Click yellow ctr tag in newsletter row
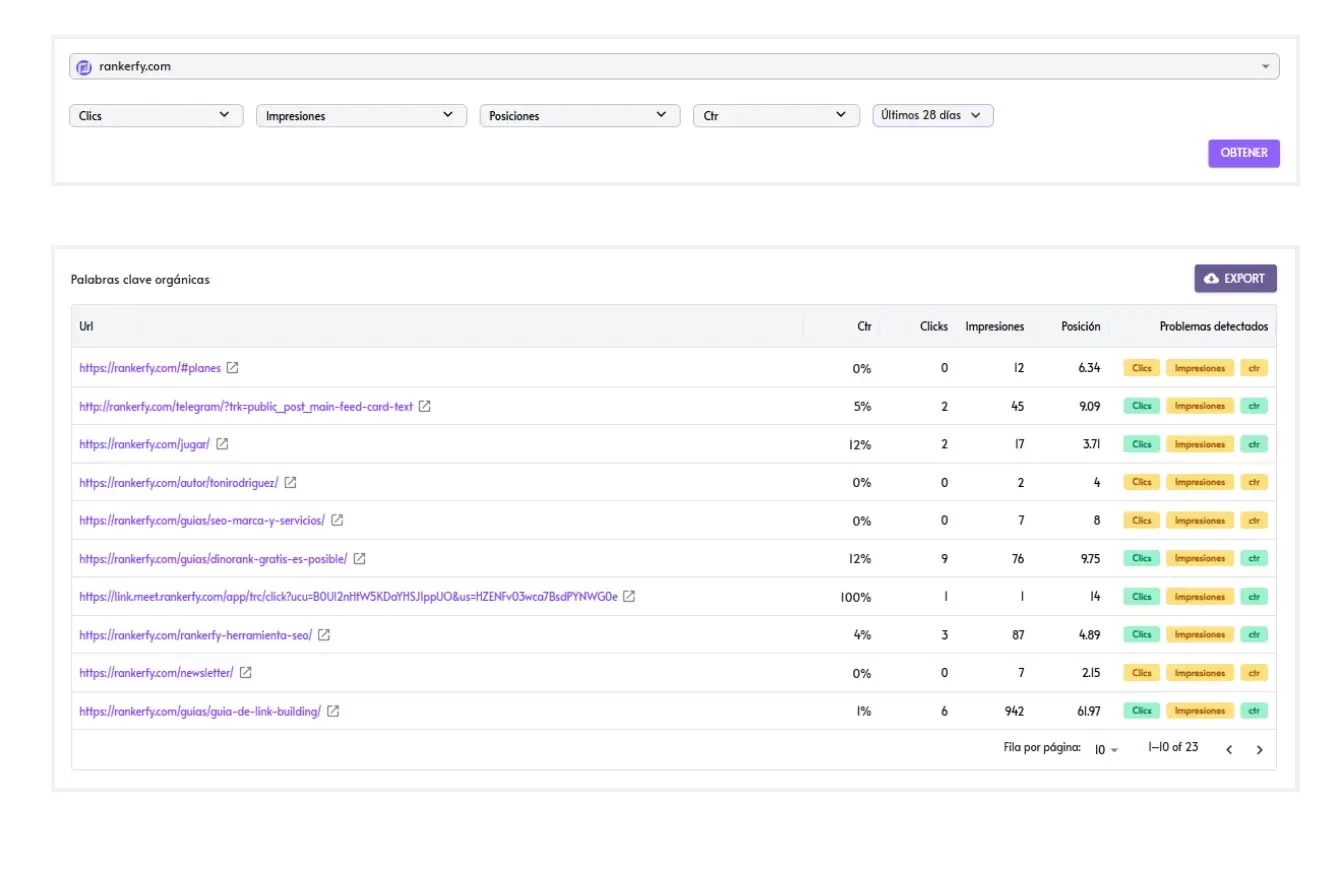Screen dimensions: 1340x870 pyautogui.click(x=1254, y=672)
